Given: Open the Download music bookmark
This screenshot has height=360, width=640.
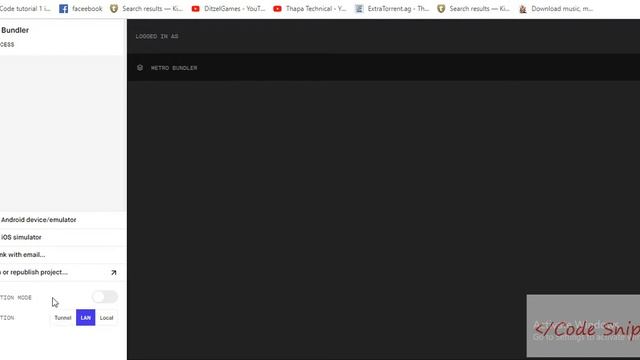Looking at the screenshot, I should coord(556,9).
